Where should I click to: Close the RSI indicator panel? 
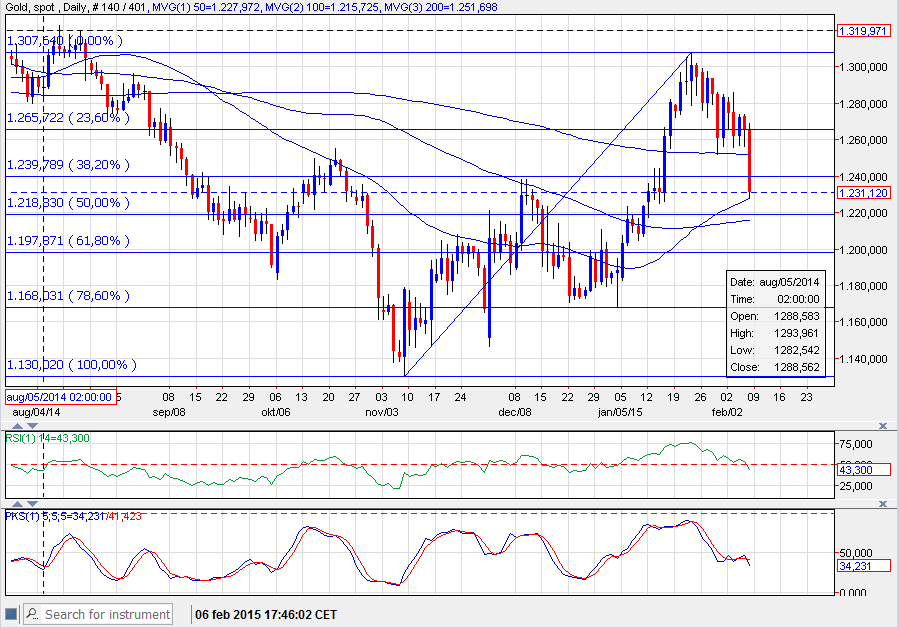pyautogui.click(x=883, y=426)
